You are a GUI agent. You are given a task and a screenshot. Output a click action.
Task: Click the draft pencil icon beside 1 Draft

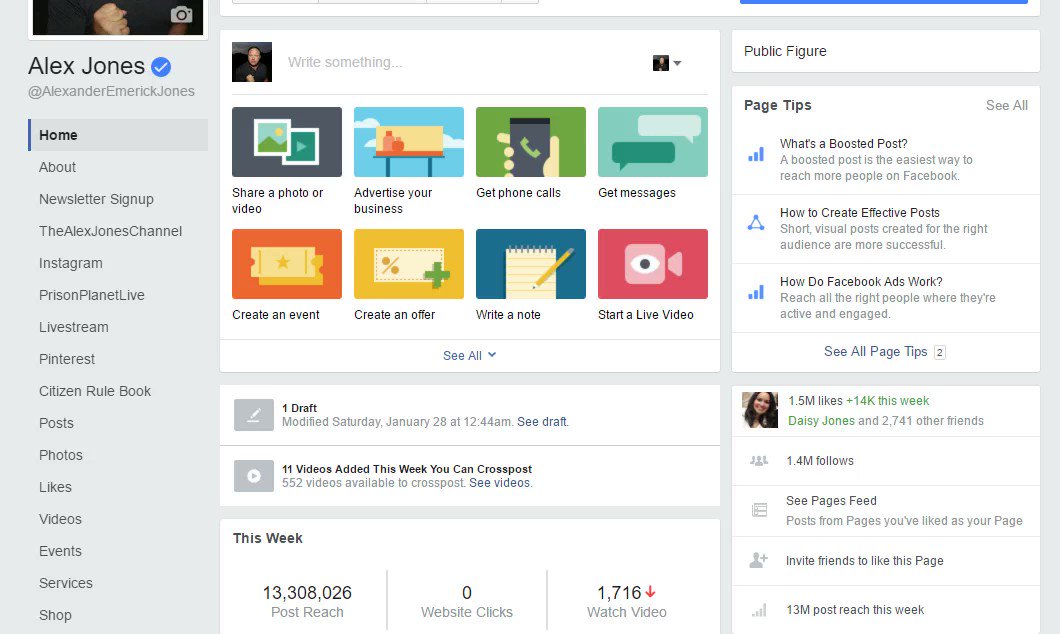[254, 415]
